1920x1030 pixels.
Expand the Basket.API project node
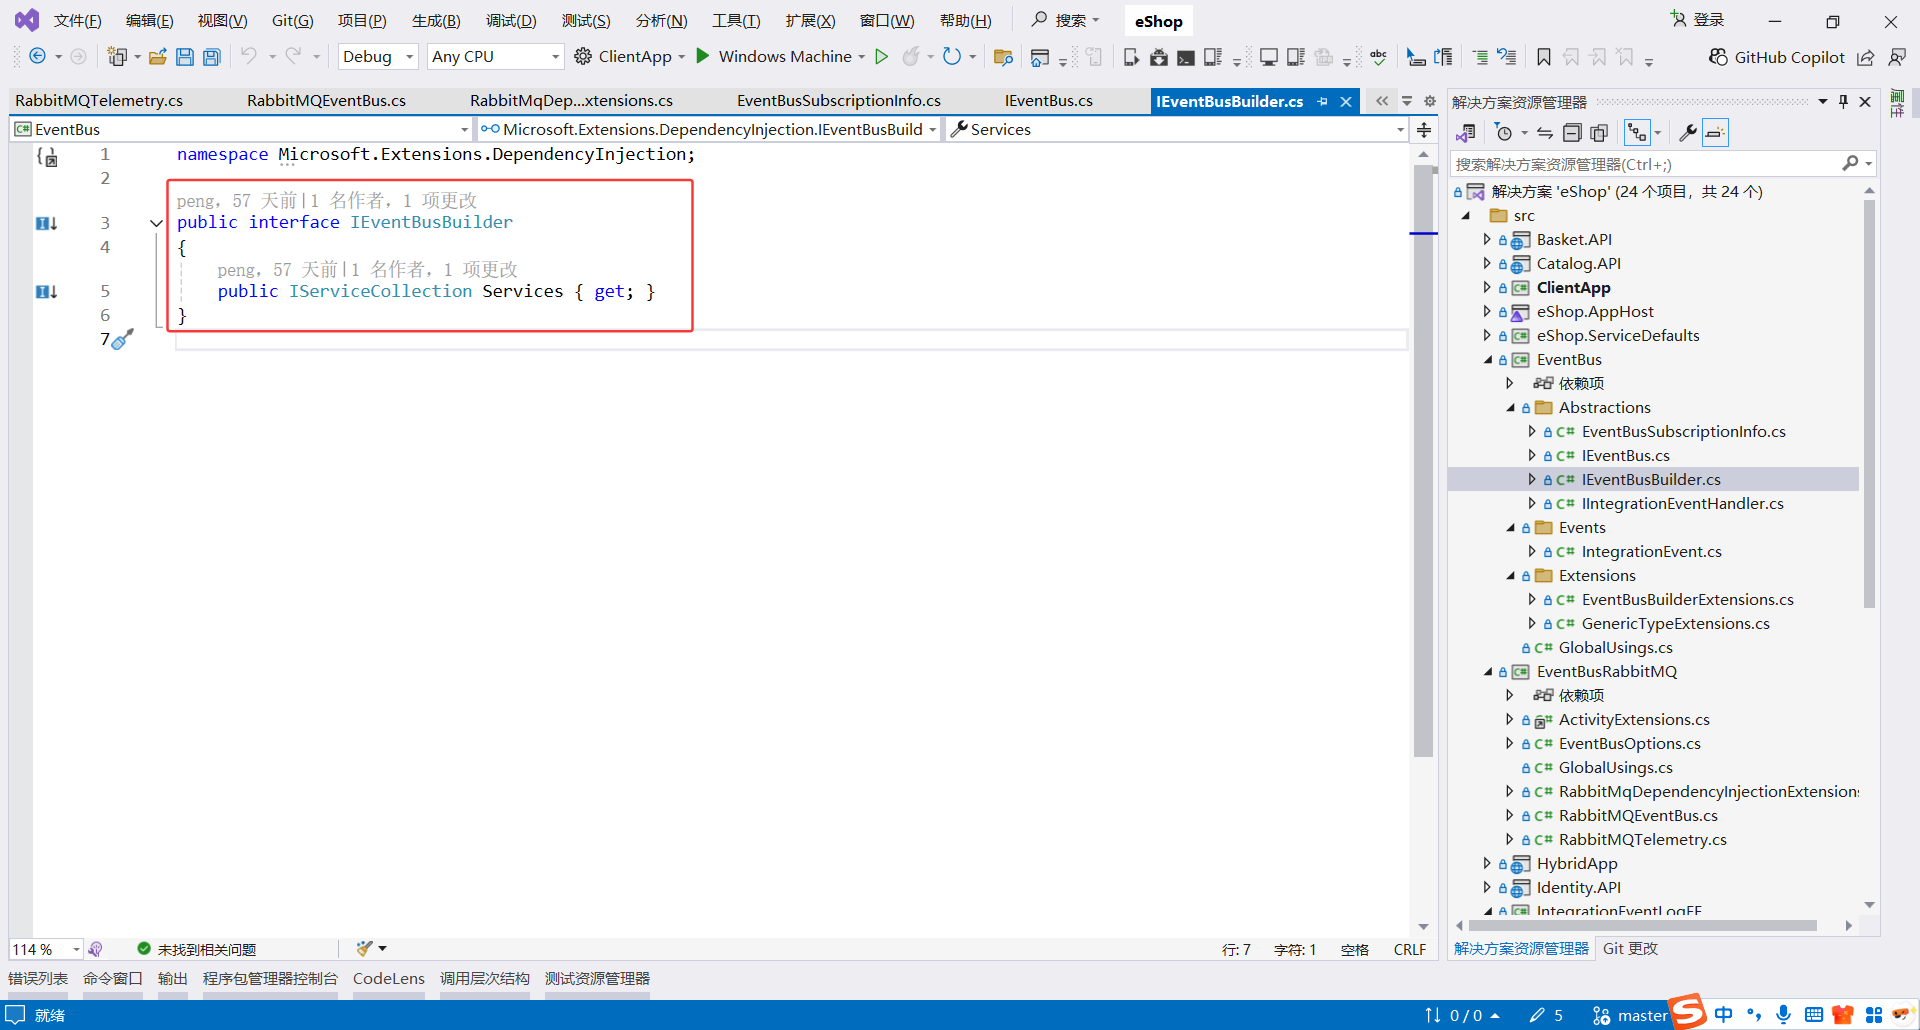[x=1487, y=240]
